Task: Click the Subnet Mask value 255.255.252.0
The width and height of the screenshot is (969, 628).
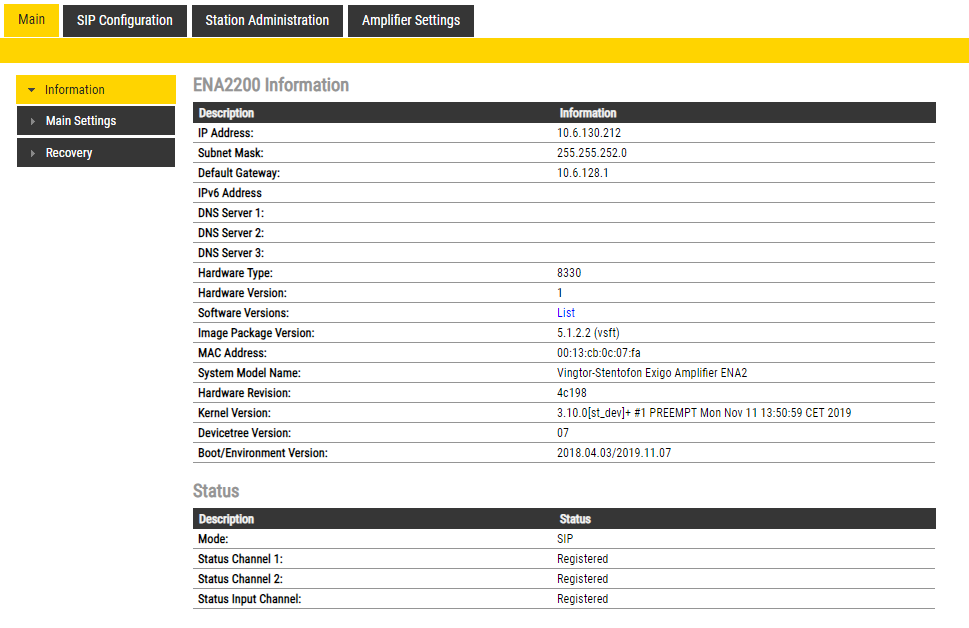Action: 592,153
